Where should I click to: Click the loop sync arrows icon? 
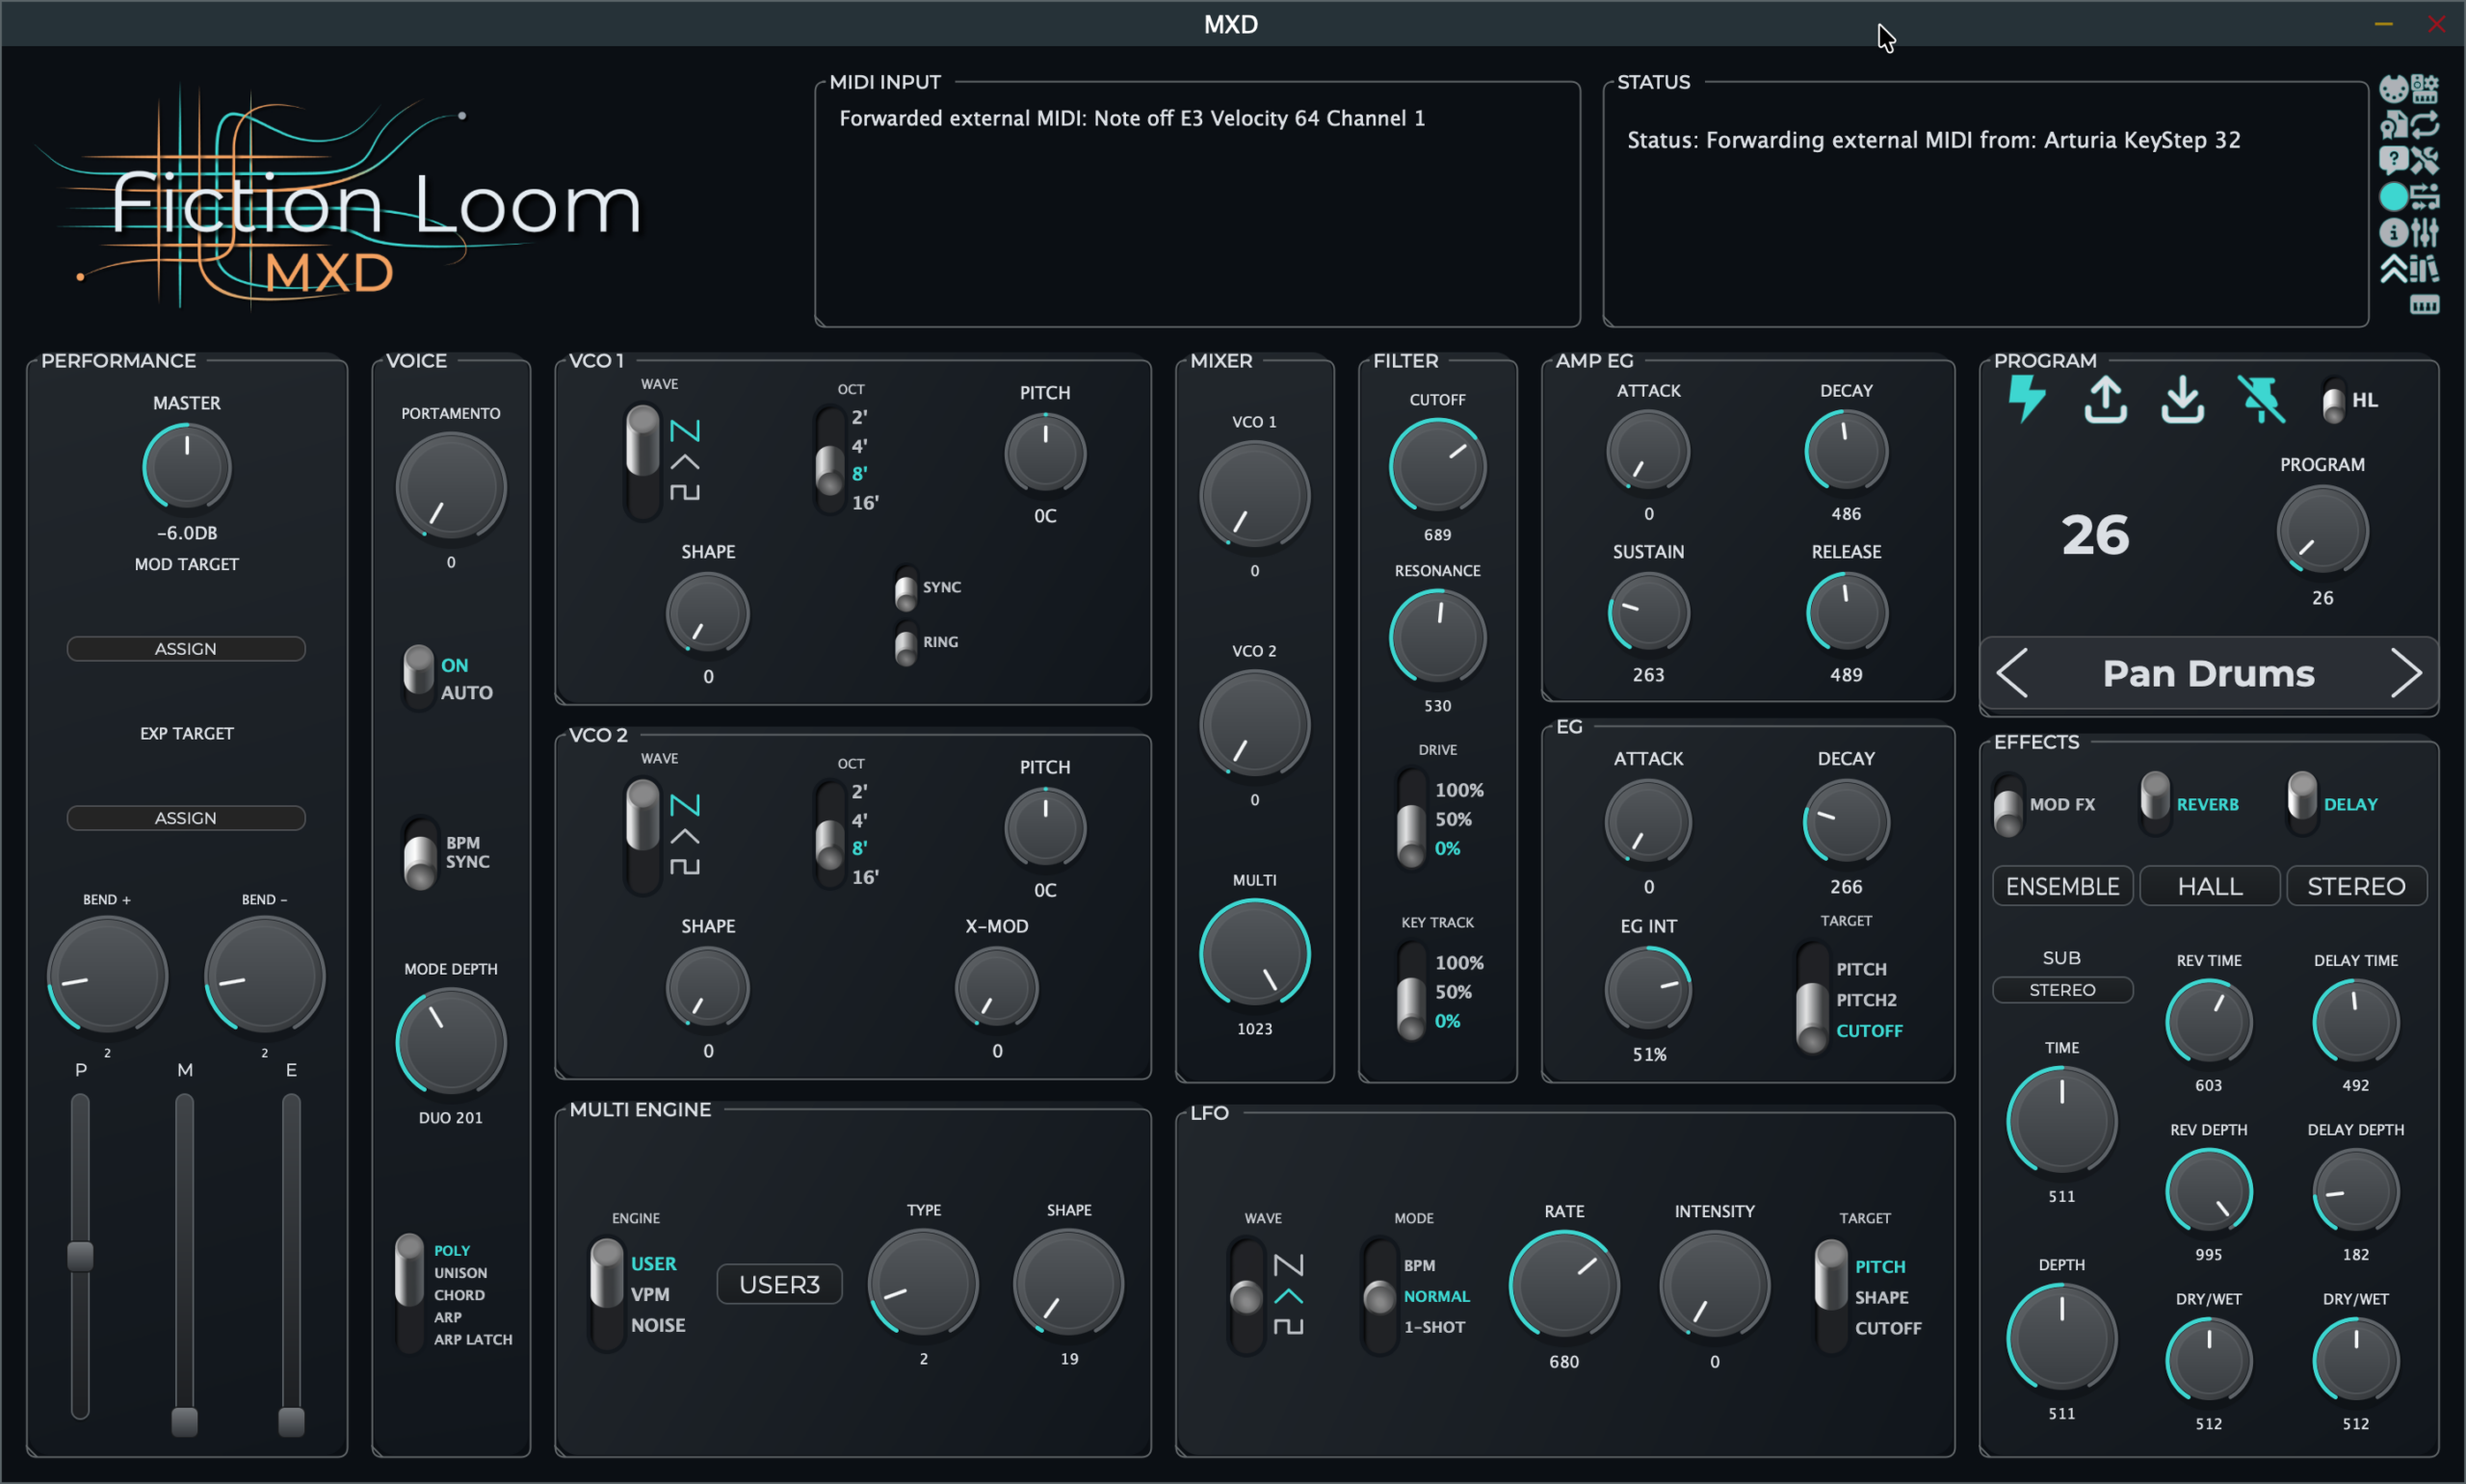pyautogui.click(x=2425, y=125)
